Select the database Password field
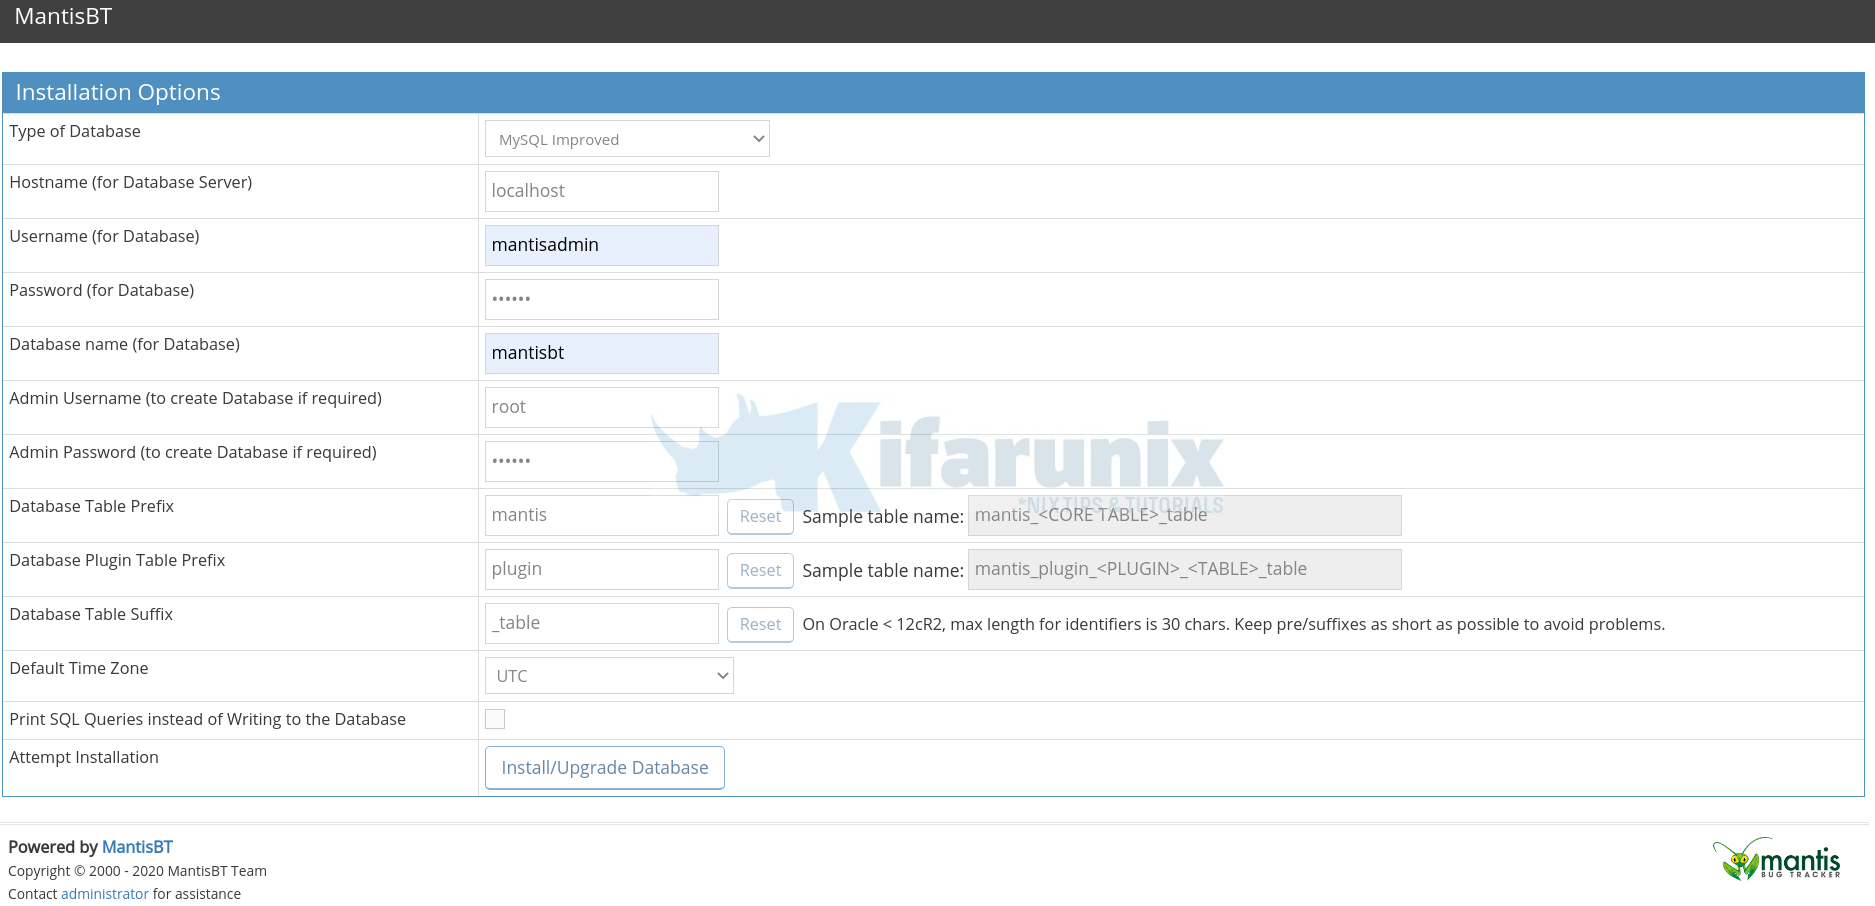This screenshot has width=1875, height=906. [601, 299]
